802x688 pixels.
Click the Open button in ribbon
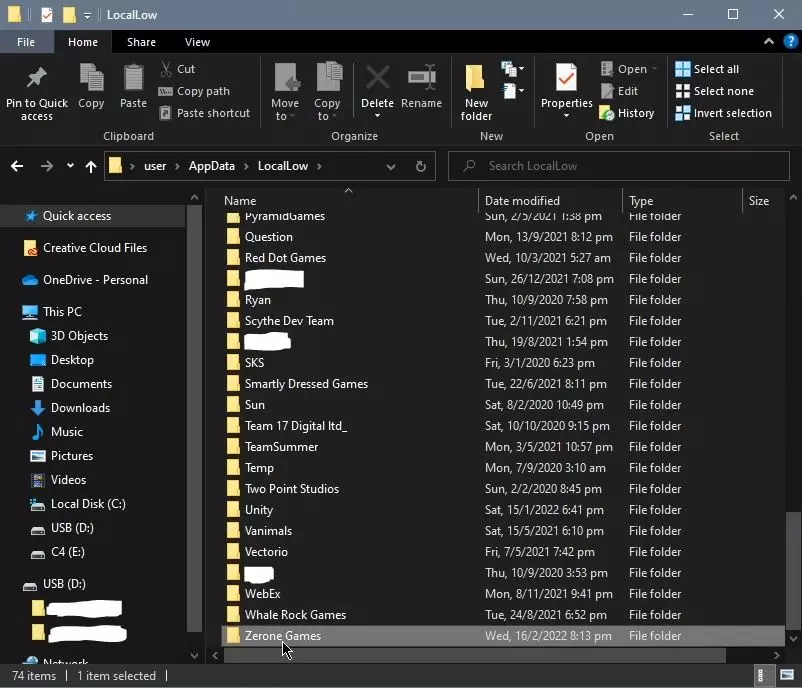(628, 69)
